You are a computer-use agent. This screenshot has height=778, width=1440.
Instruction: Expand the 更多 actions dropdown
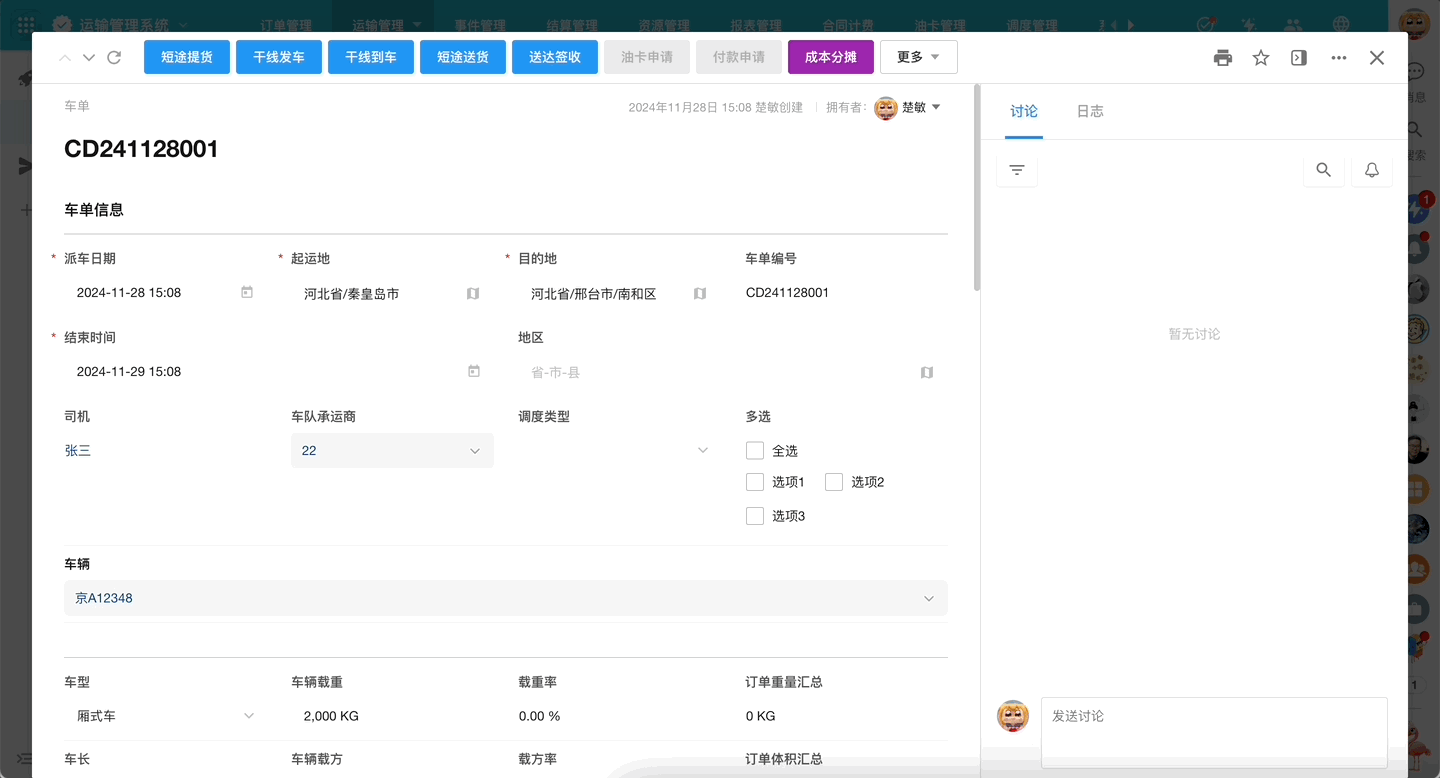coord(918,58)
